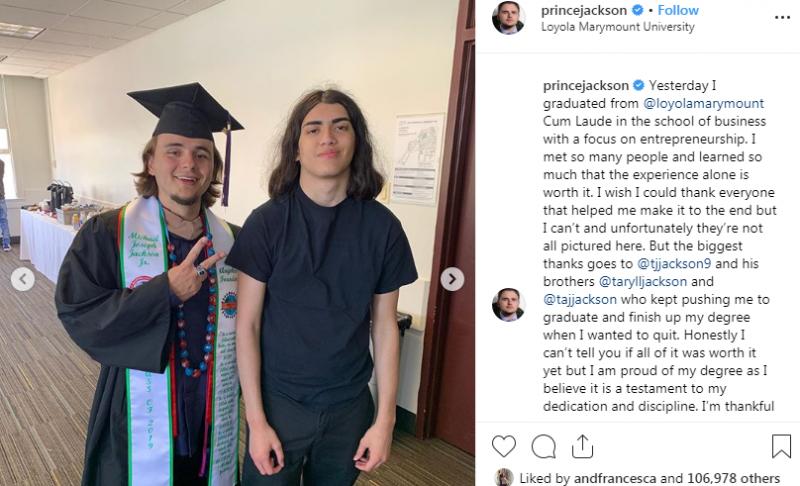Like the post with the heart icon
This screenshot has width=800, height=486.
click(504, 446)
